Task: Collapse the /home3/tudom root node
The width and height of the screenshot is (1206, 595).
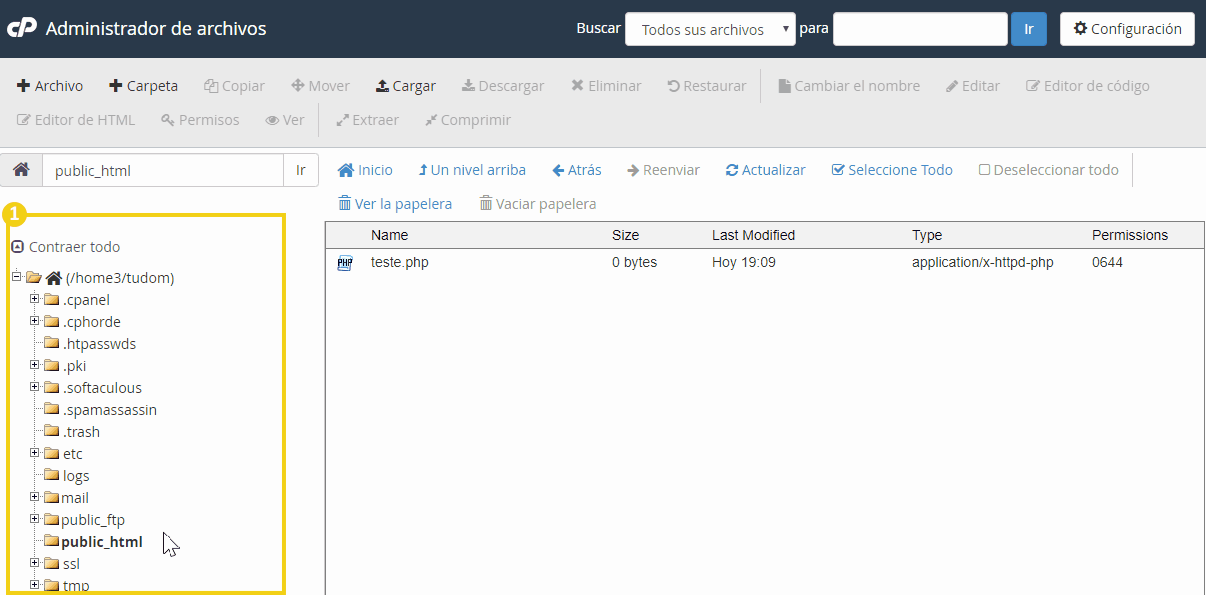Action: 16,277
